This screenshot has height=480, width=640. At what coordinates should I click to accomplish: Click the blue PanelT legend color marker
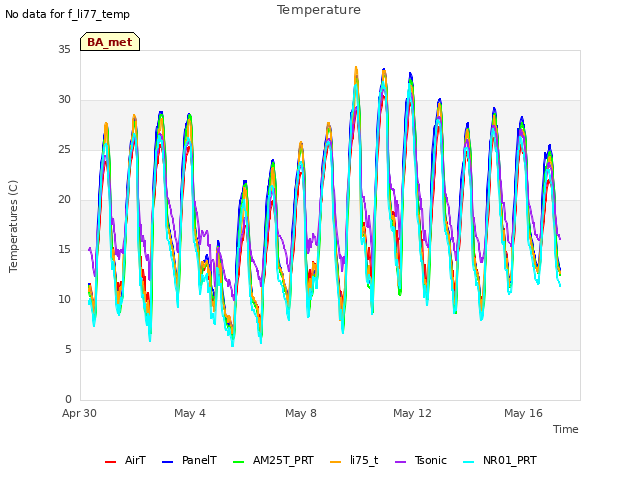[x=167, y=462]
